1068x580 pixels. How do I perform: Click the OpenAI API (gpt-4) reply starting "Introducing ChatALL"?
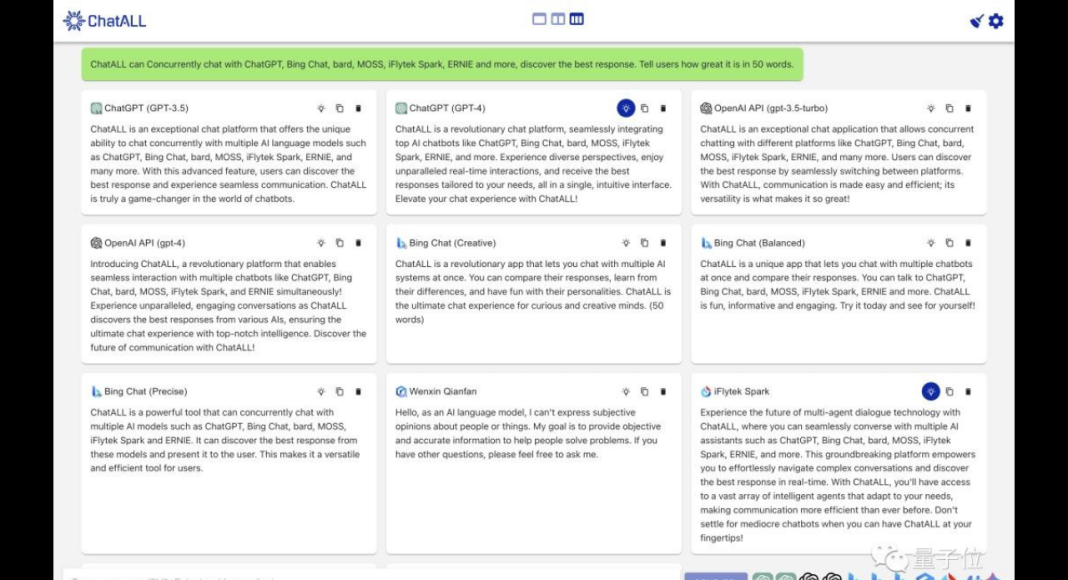click(x=228, y=306)
